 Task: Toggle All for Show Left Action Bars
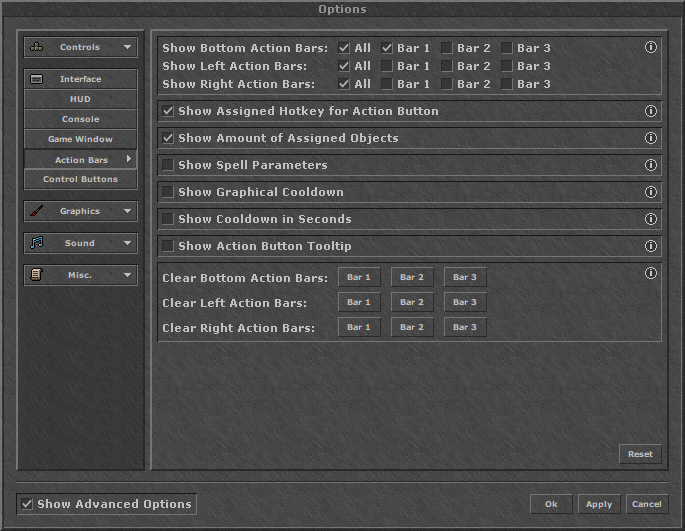344,66
